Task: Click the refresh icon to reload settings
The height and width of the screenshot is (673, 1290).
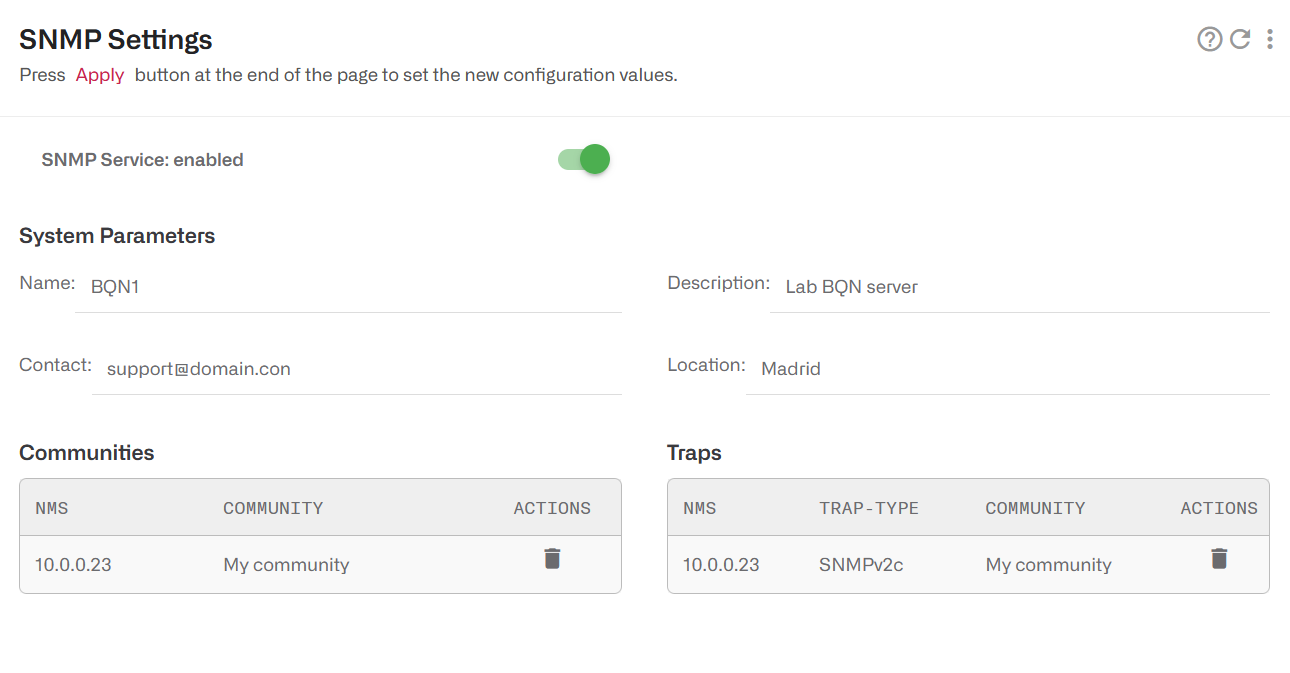Action: [1240, 38]
